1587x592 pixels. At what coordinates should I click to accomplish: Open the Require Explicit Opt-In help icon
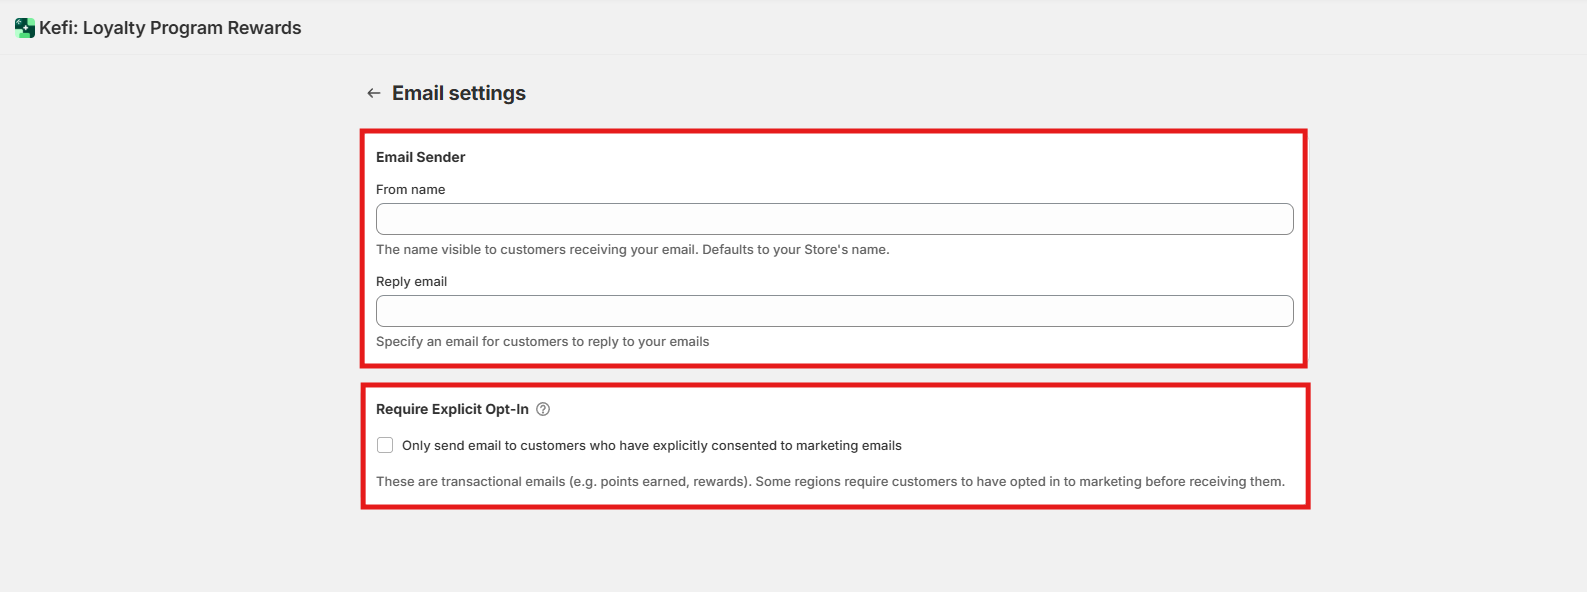(543, 409)
